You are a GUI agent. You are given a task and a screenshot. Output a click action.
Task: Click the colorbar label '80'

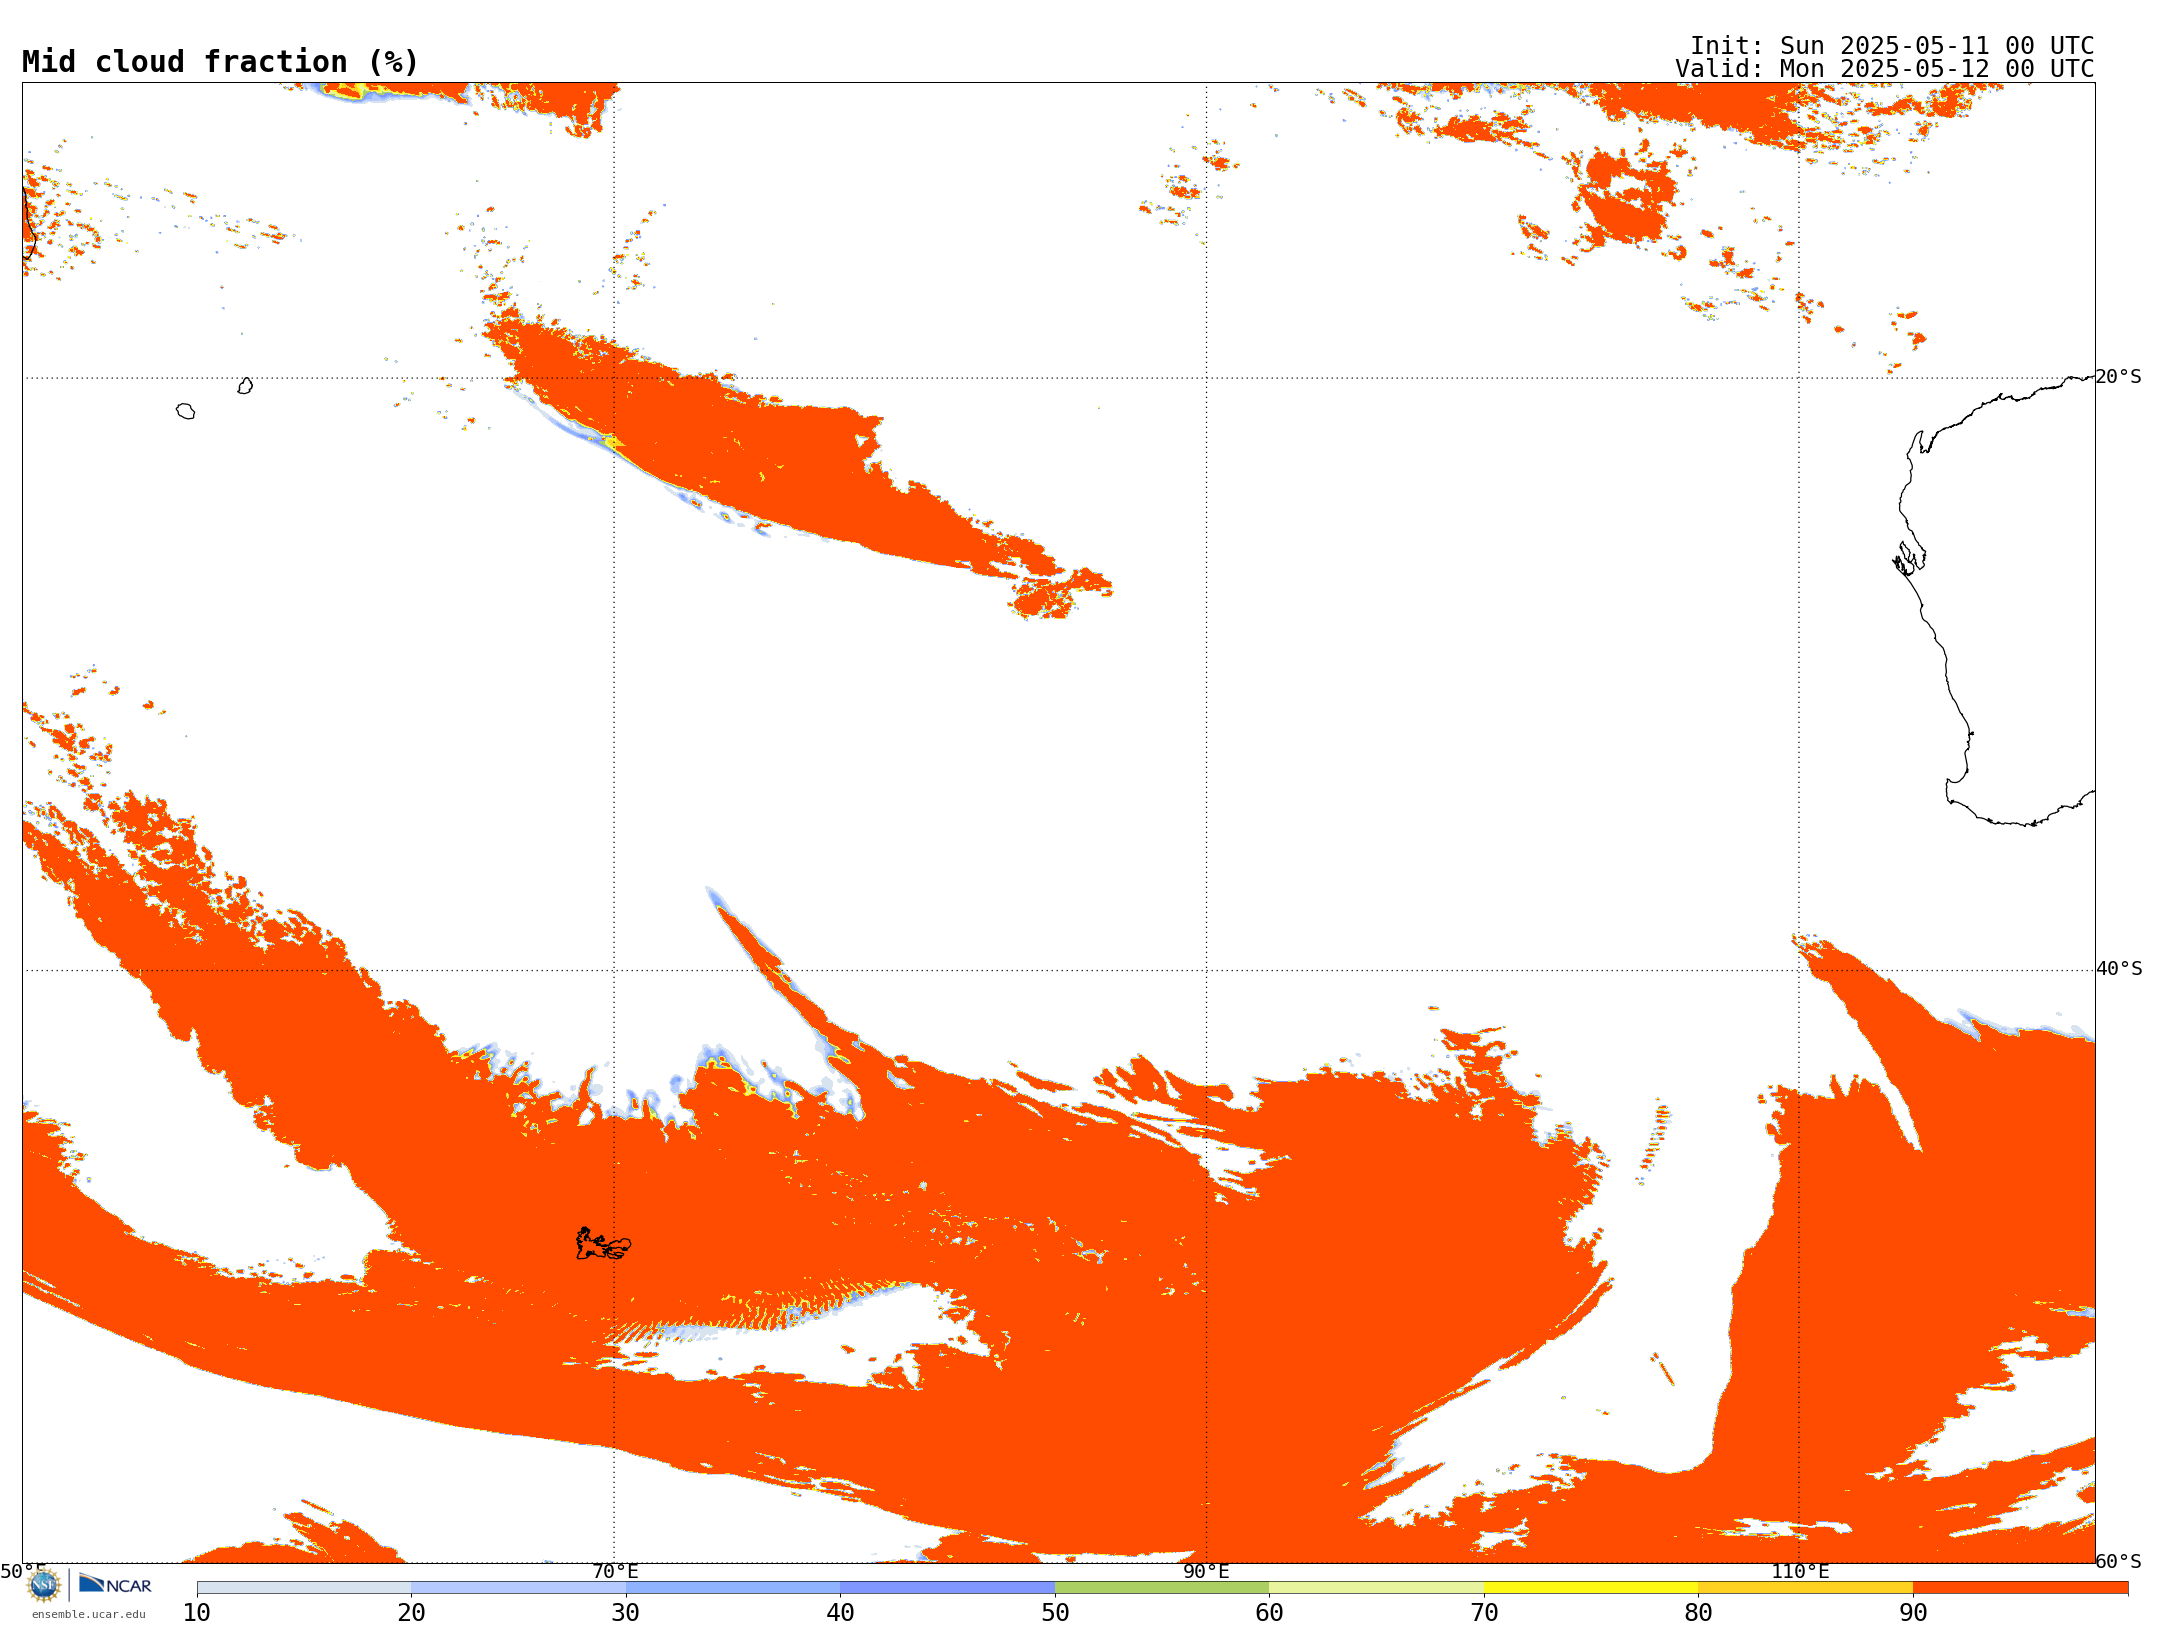pyautogui.click(x=1698, y=1612)
